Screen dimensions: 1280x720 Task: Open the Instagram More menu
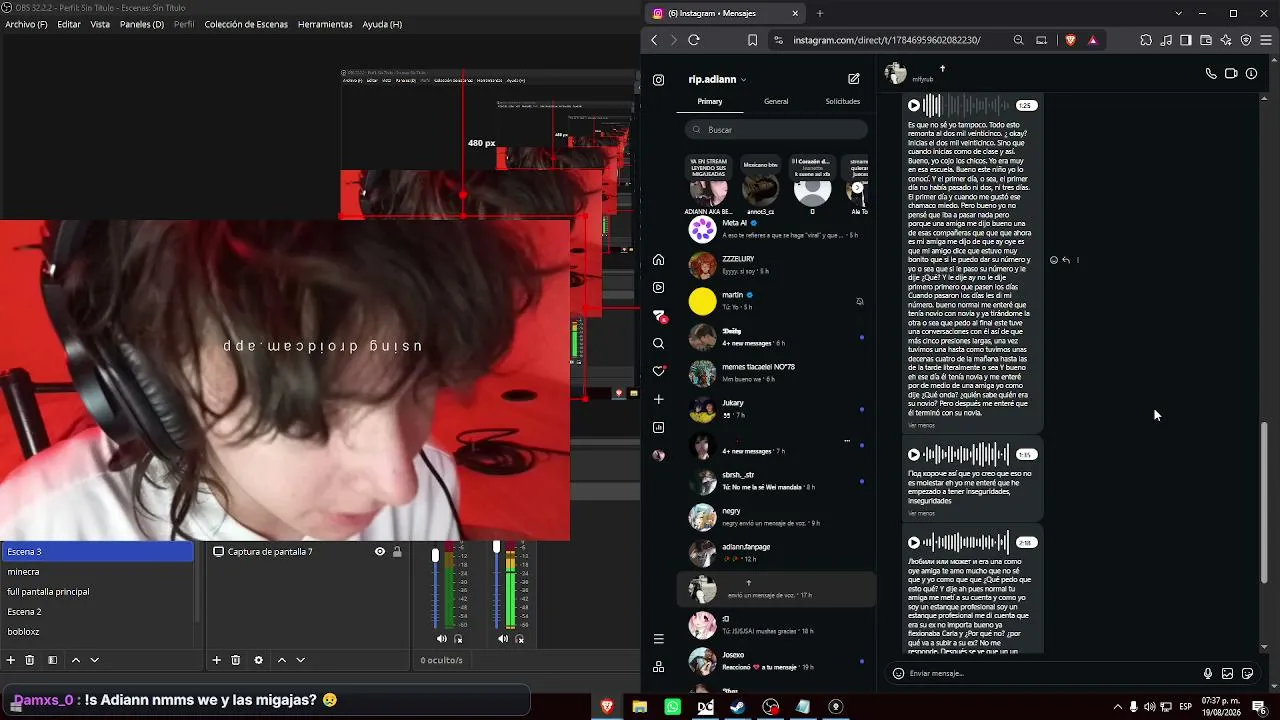[x=658, y=639]
